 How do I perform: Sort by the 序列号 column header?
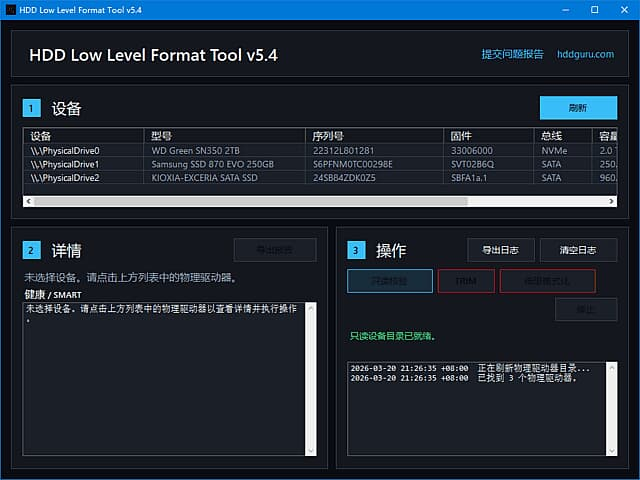tap(374, 136)
